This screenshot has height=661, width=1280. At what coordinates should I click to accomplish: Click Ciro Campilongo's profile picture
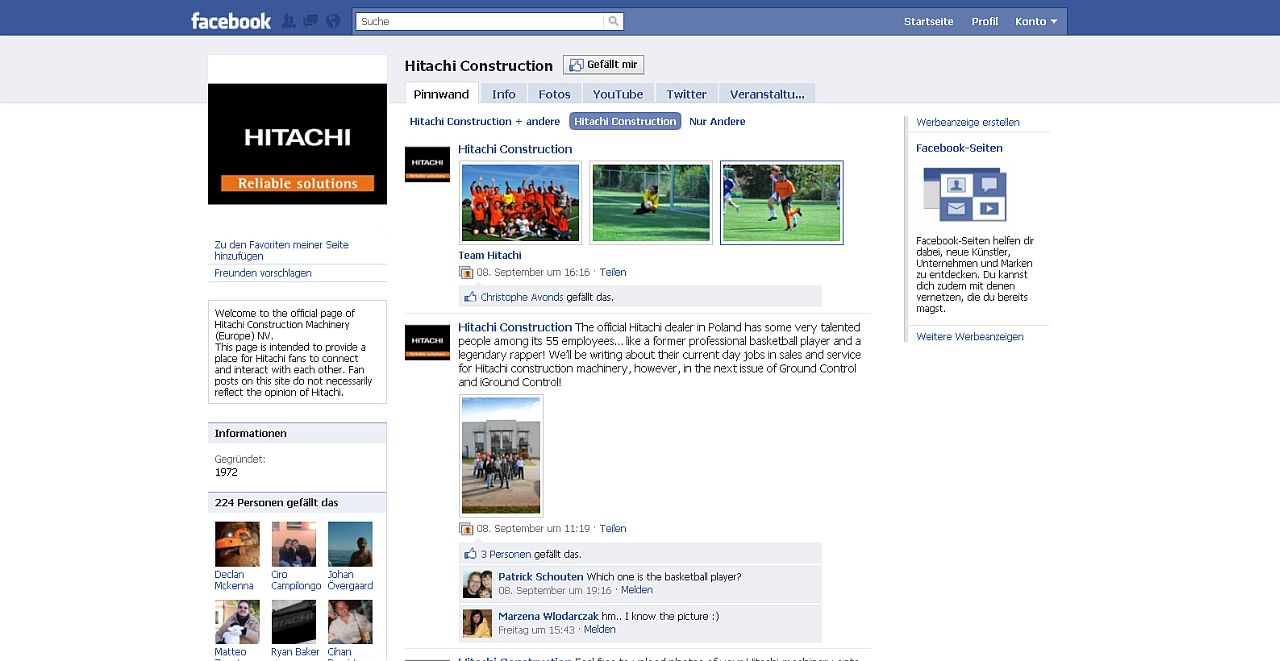click(294, 544)
